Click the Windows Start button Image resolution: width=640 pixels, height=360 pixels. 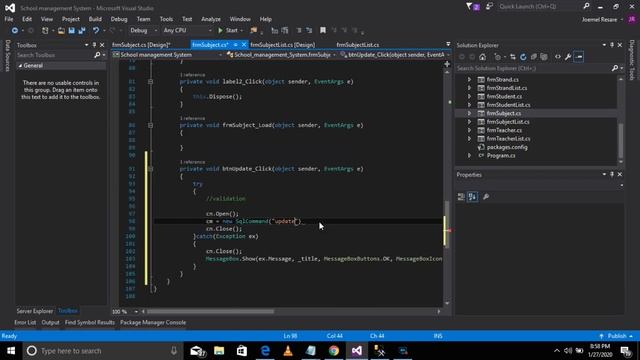pyautogui.click(x=11, y=351)
